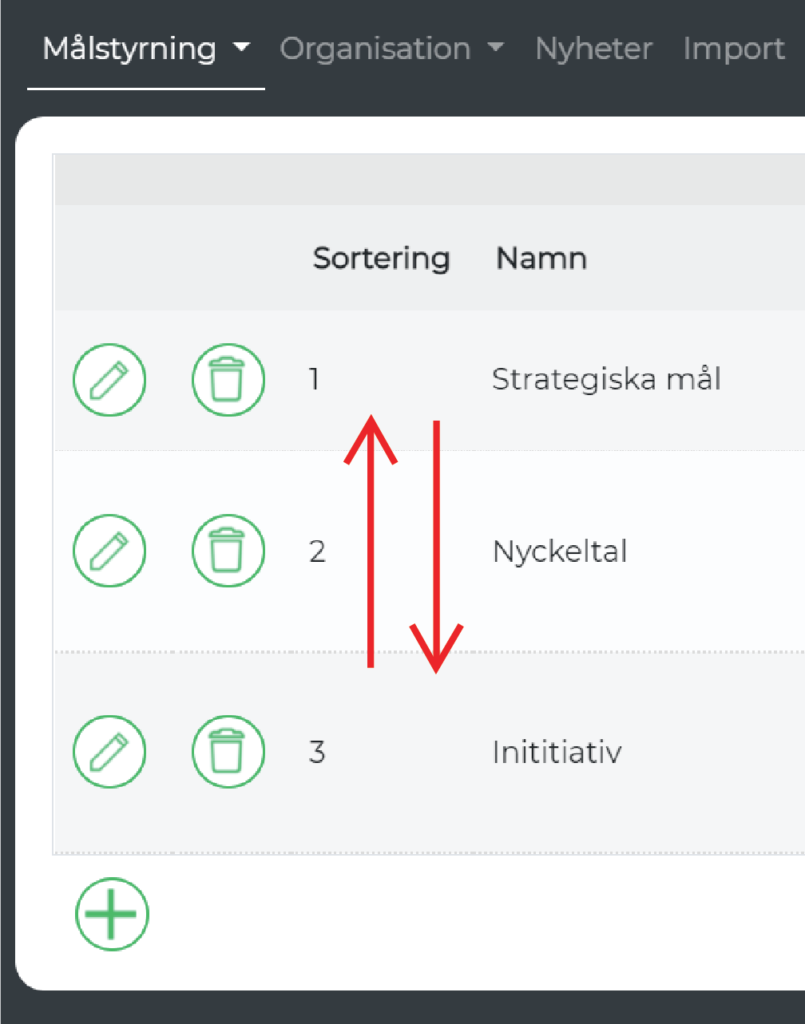Delete the Strategiska mål row
This screenshot has width=805, height=1024.
[x=228, y=379]
